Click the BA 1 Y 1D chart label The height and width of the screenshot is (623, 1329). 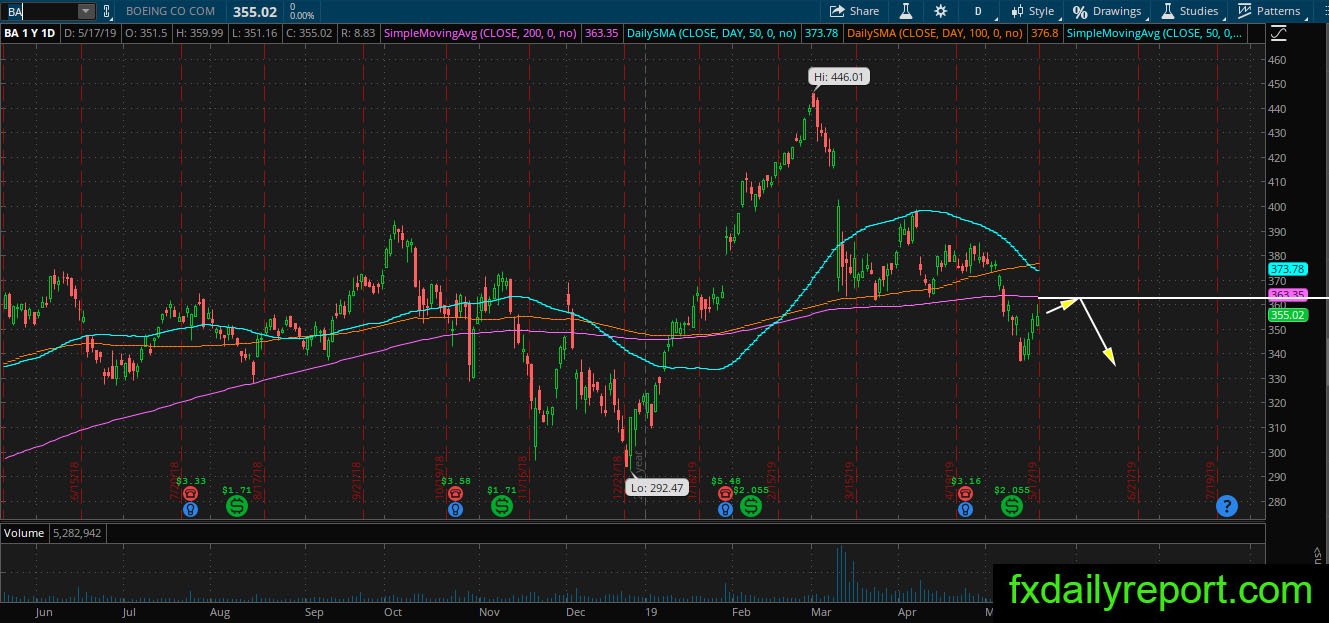coord(31,33)
